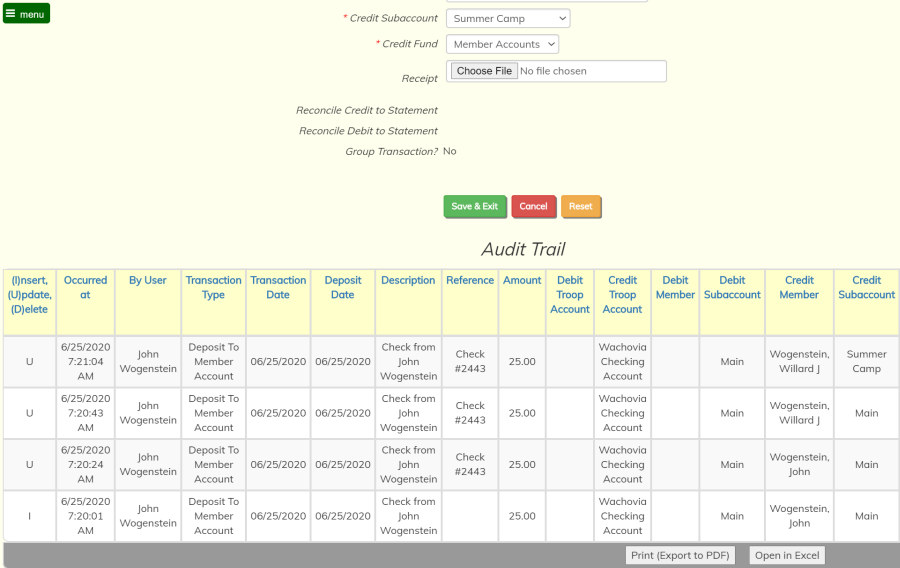Click the I (insert) row marker
Image resolution: width=900 pixels, height=568 pixels.
[x=30, y=516]
